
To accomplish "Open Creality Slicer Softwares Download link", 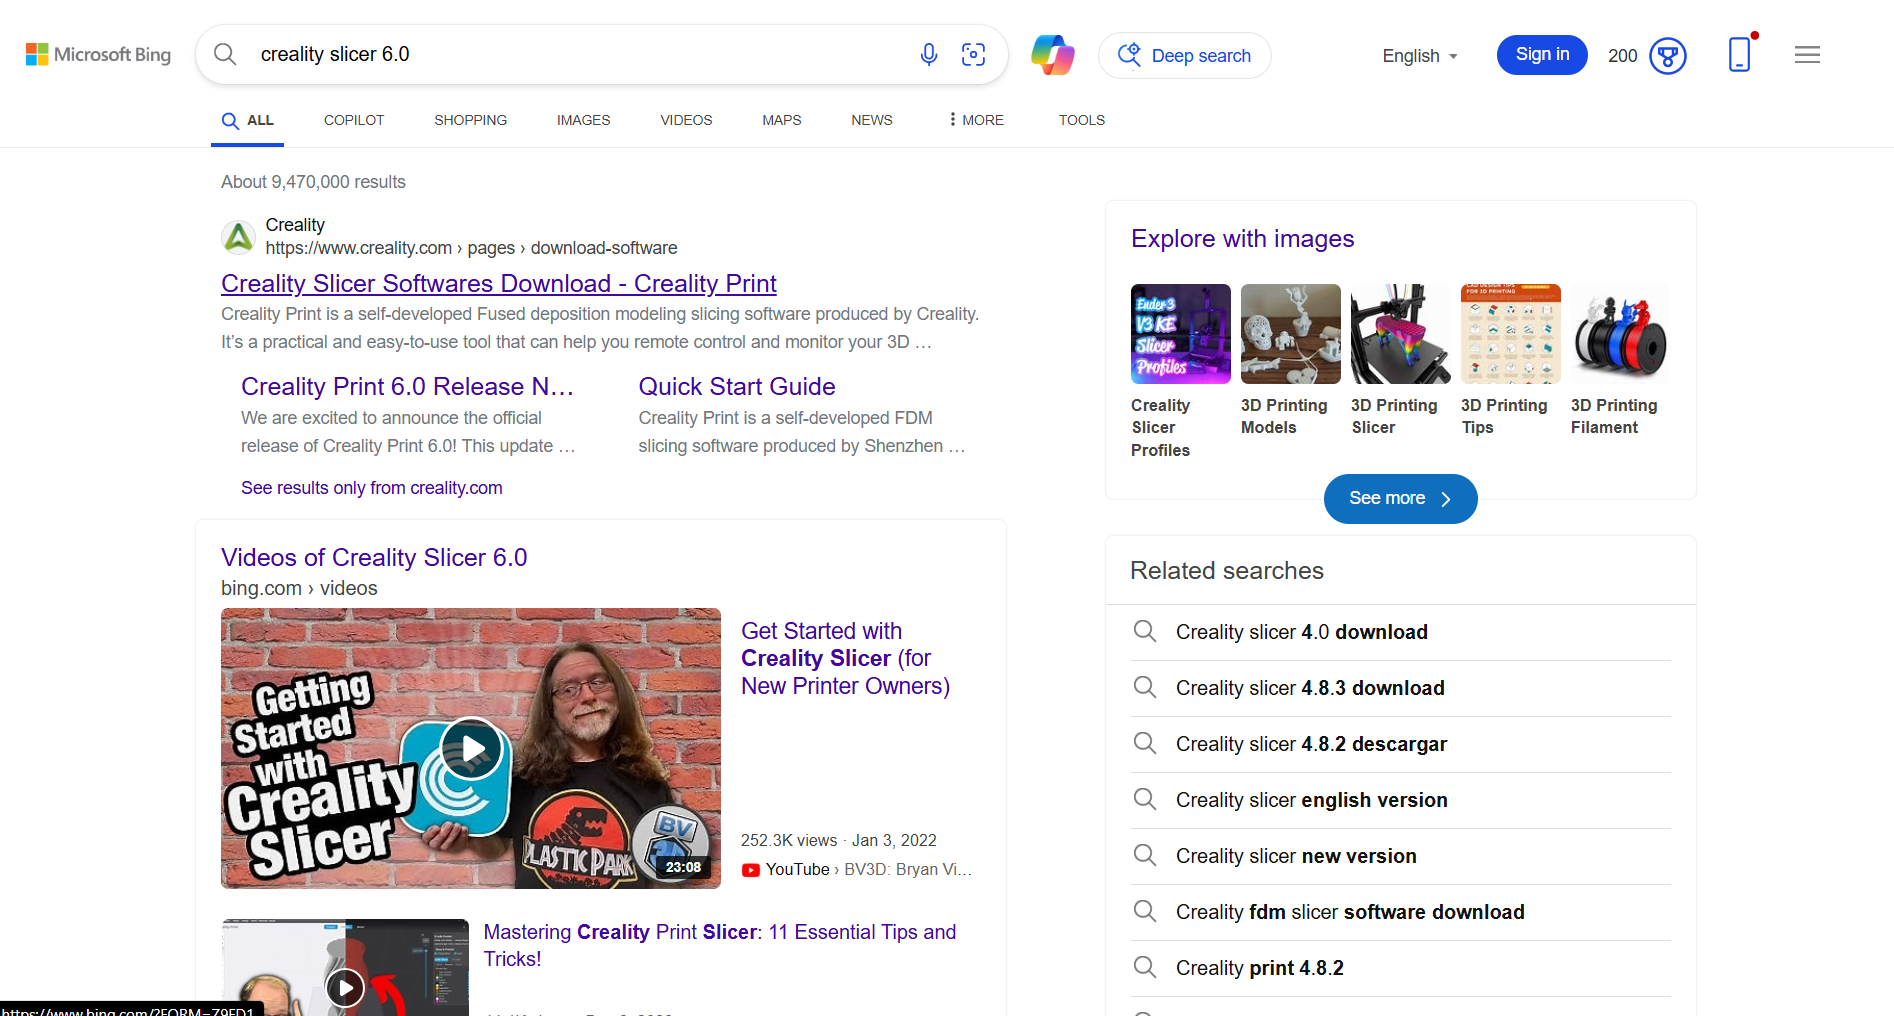I will (x=499, y=284).
